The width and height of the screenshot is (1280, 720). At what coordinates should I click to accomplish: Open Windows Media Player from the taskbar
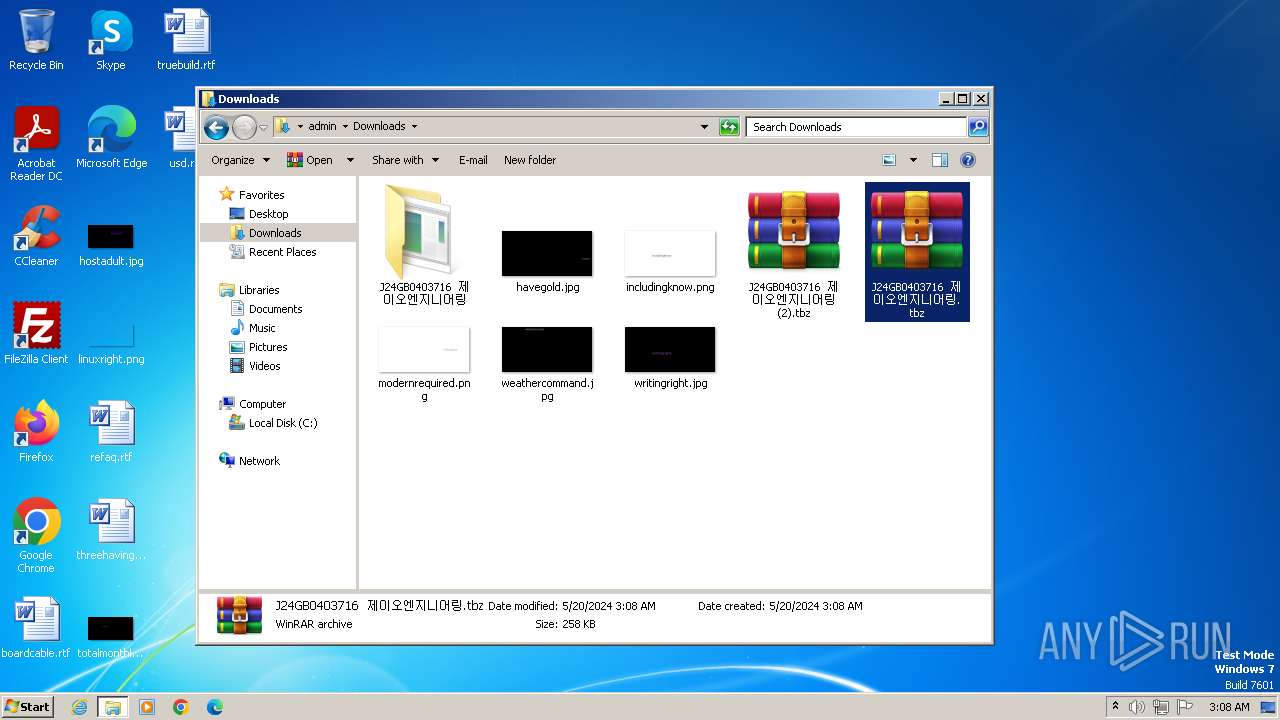tap(147, 707)
